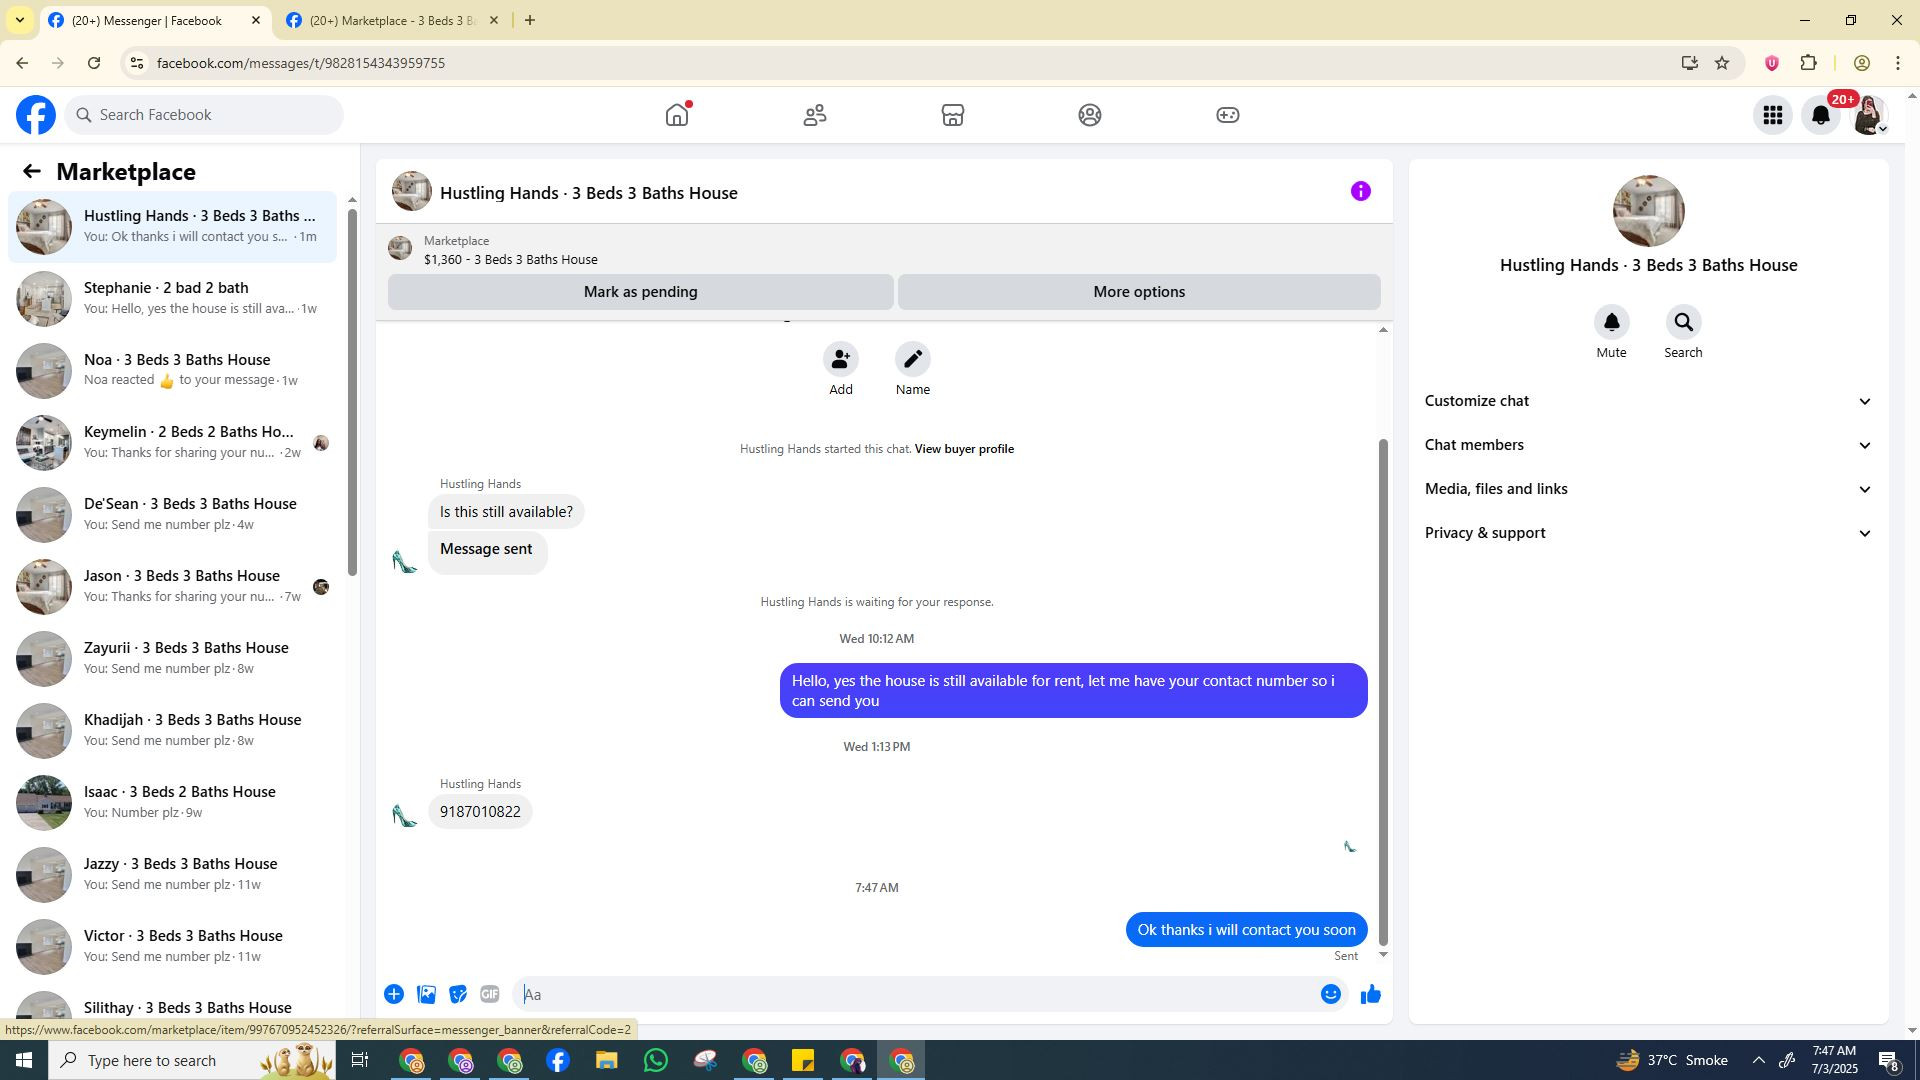Open WhatsApp from the Windows taskbar
The width and height of the screenshot is (1920, 1080).
click(x=655, y=1060)
